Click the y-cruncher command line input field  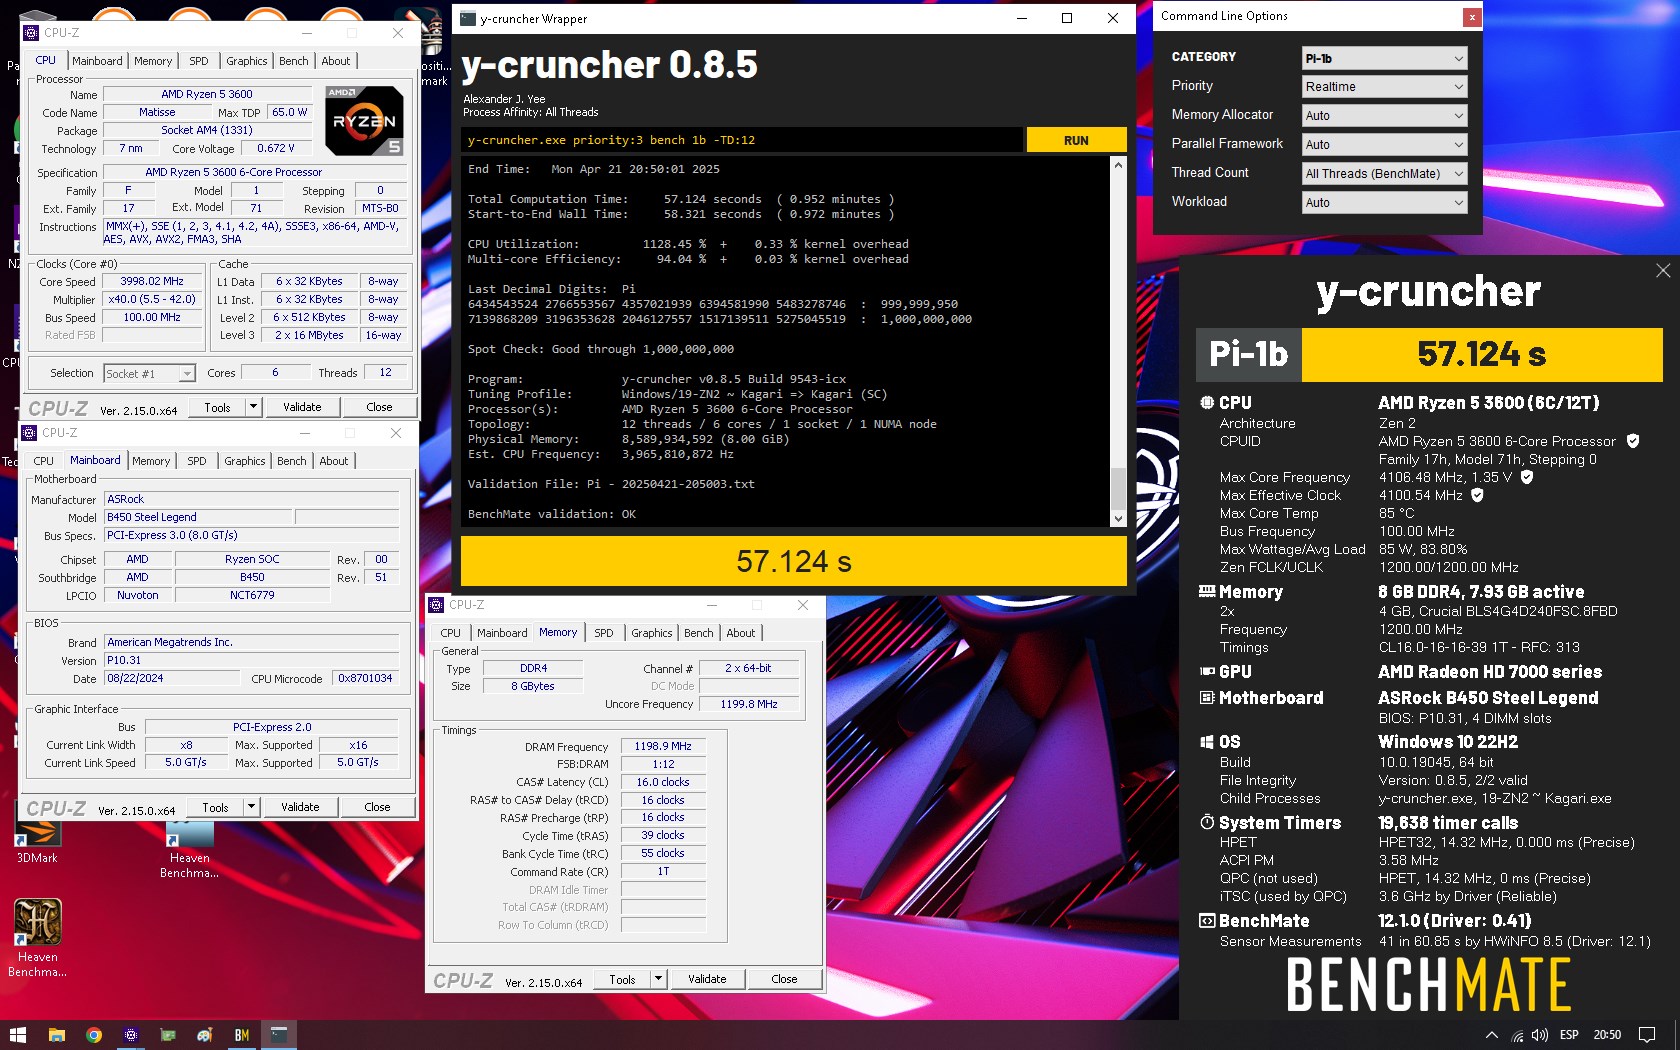[742, 140]
